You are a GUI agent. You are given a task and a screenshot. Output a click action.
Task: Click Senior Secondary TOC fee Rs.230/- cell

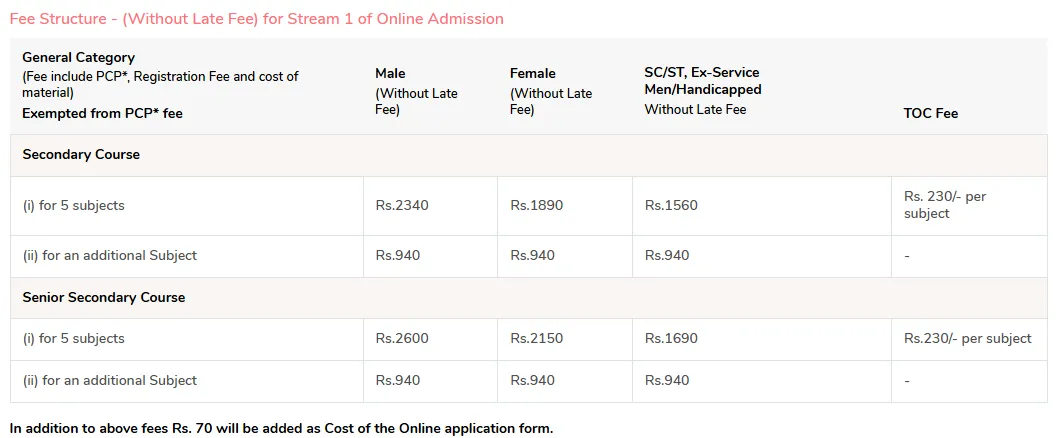(967, 338)
